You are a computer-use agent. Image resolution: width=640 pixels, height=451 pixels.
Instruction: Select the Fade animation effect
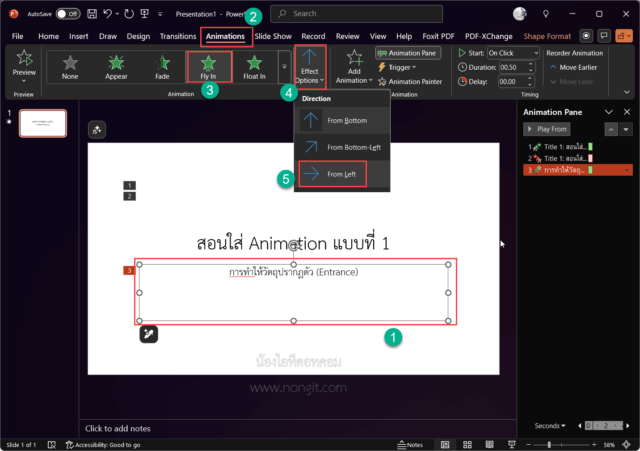tap(162, 67)
